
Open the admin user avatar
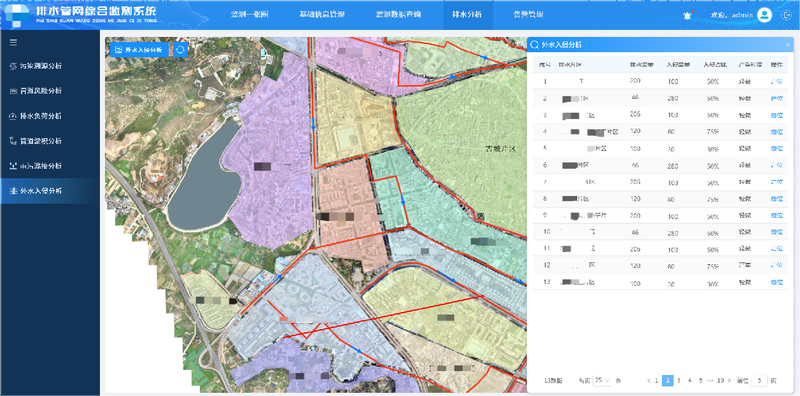(764, 15)
